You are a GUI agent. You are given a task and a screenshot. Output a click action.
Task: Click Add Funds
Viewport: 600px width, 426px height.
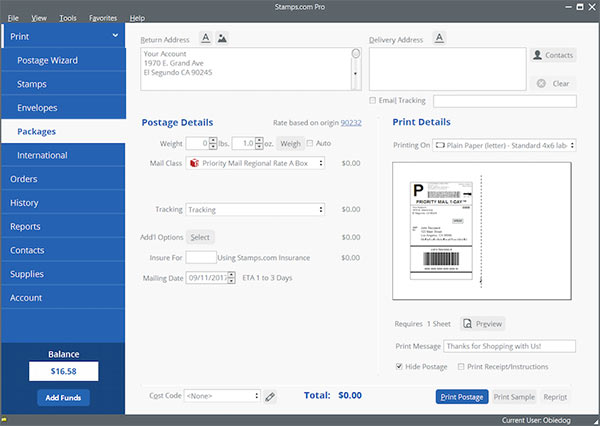[64, 398]
